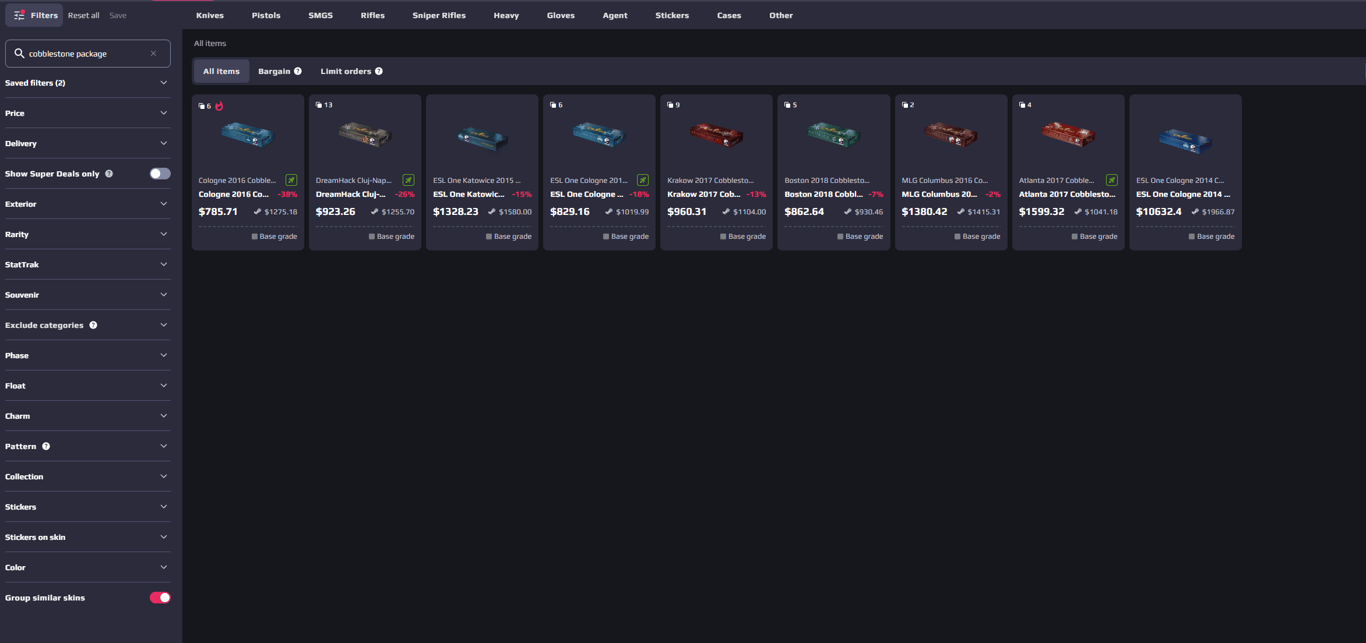Open the Filters panel icon

pos(19,15)
